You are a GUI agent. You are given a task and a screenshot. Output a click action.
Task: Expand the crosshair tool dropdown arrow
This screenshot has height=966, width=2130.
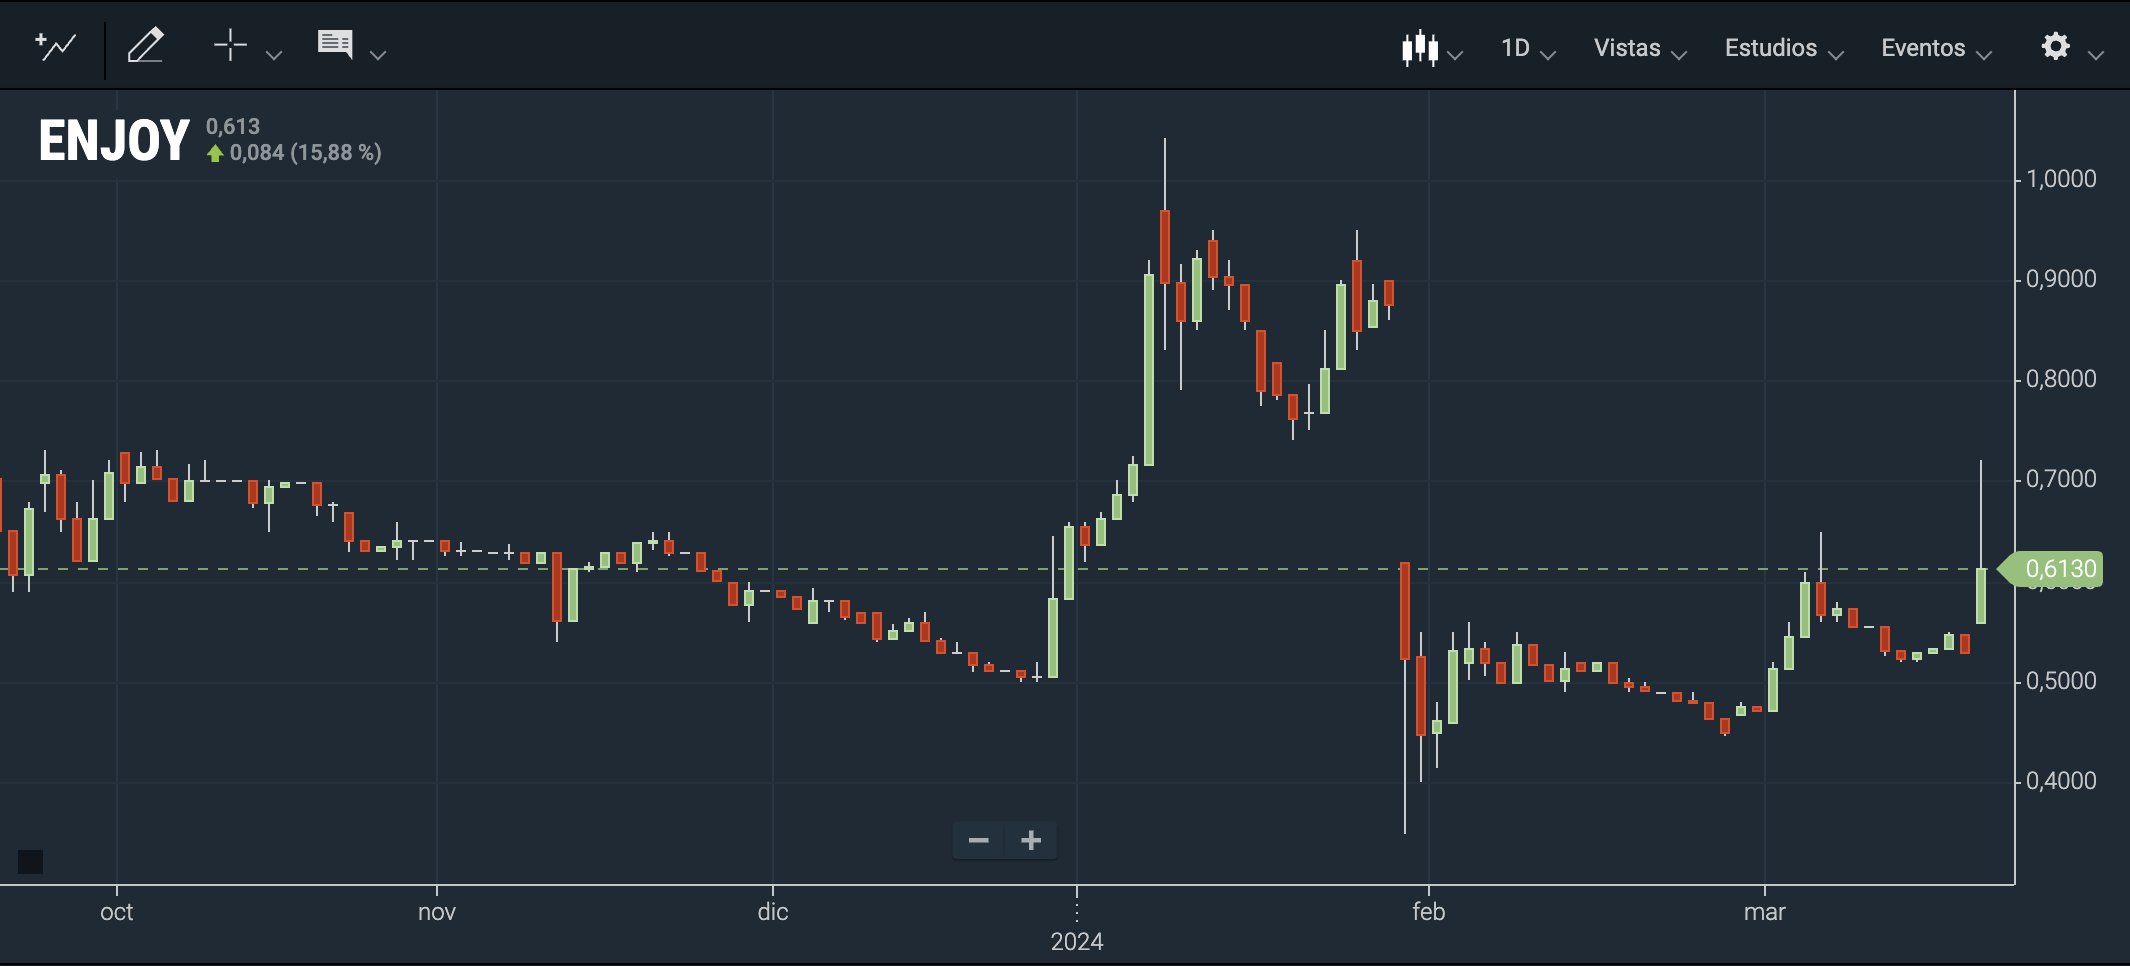click(274, 56)
